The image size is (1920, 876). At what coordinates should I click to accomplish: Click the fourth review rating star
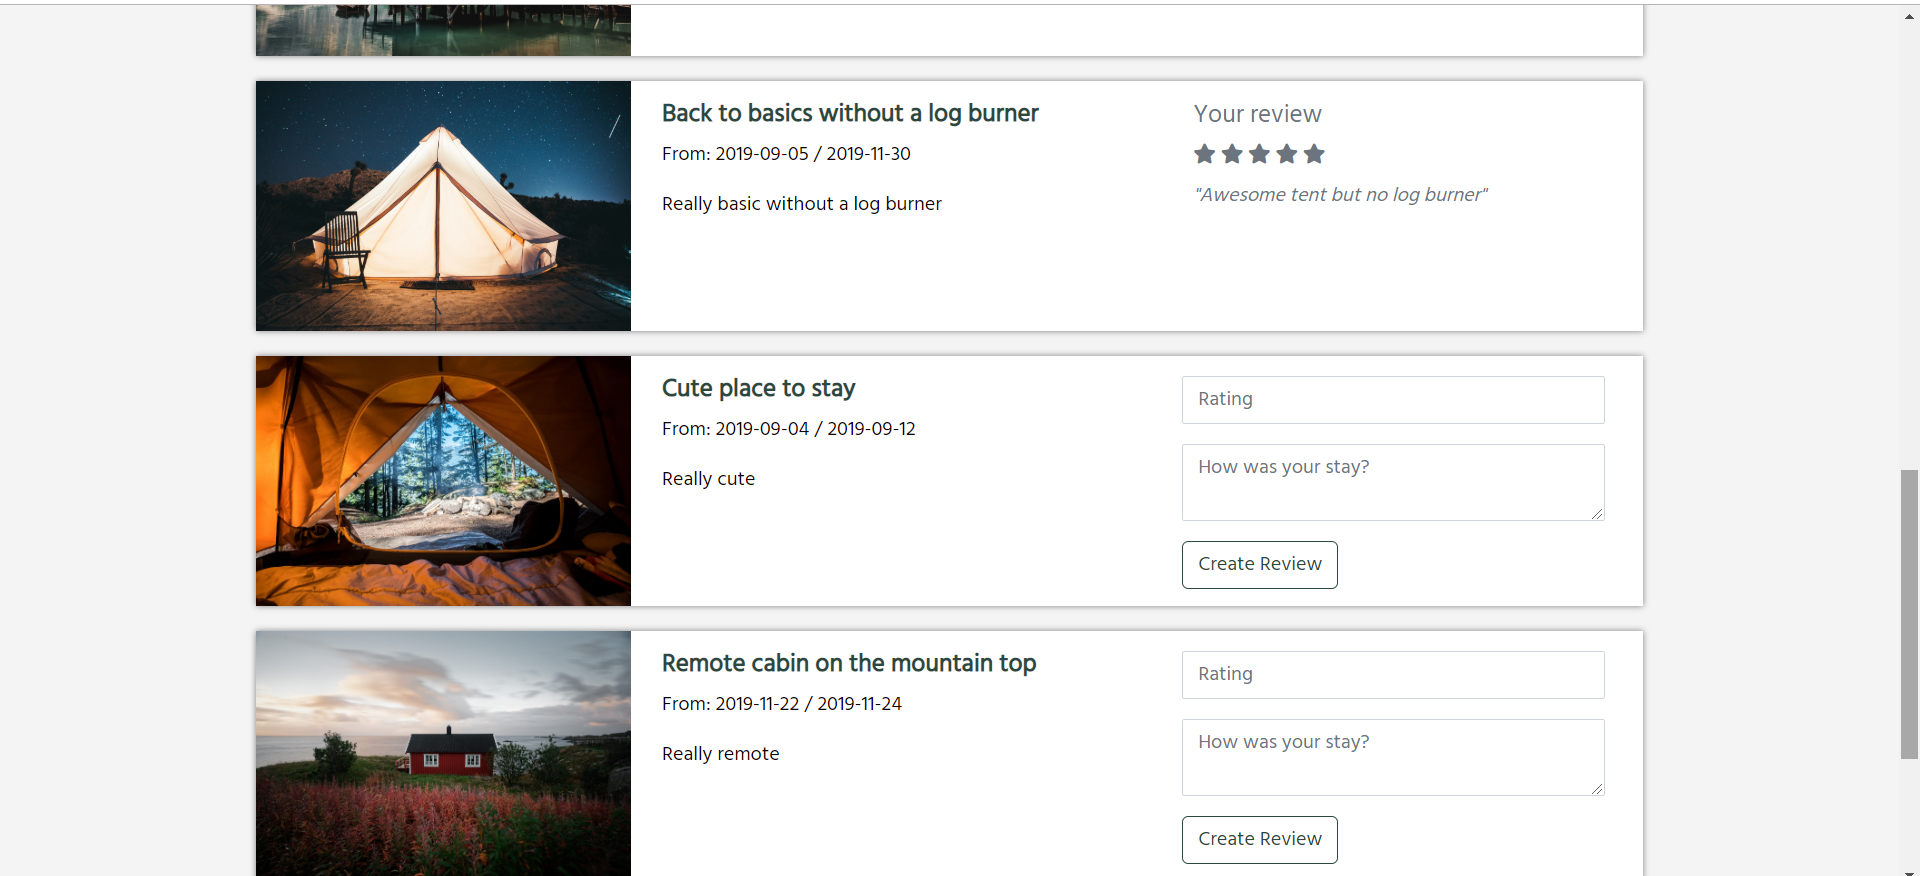click(x=1287, y=154)
